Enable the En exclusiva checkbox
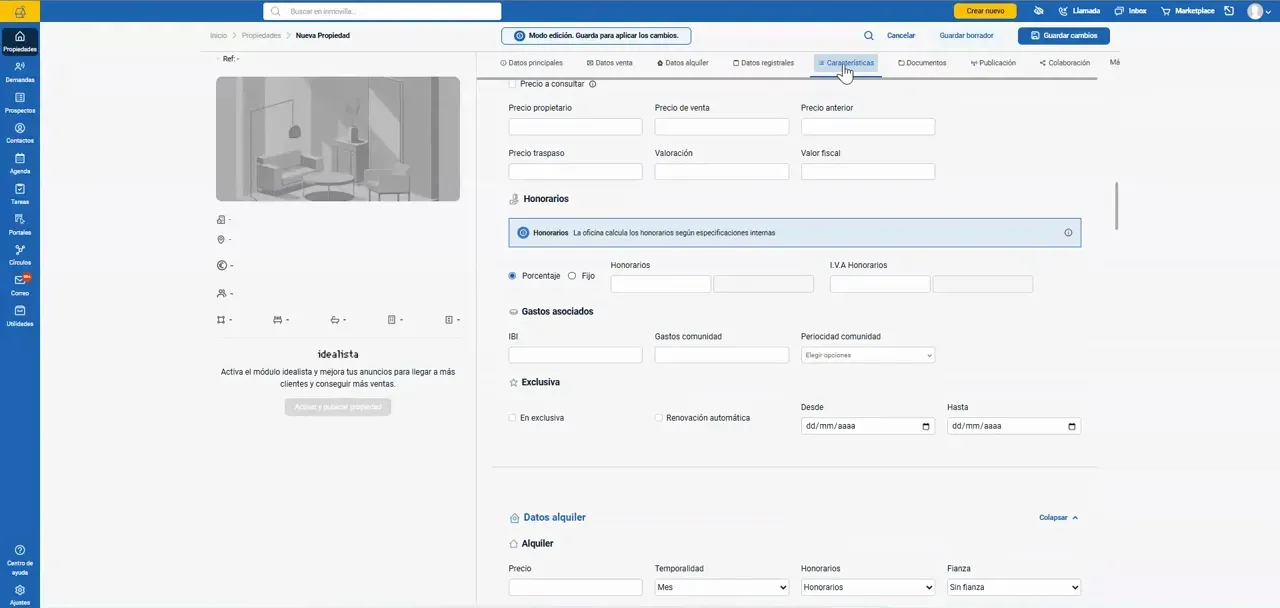Image resolution: width=1280 pixels, height=608 pixels. coord(513,418)
